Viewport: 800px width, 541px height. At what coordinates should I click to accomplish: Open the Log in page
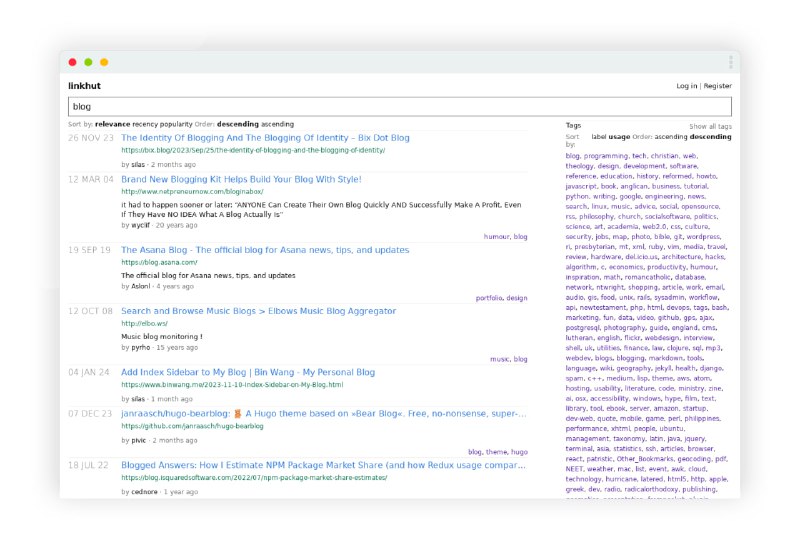pos(686,86)
